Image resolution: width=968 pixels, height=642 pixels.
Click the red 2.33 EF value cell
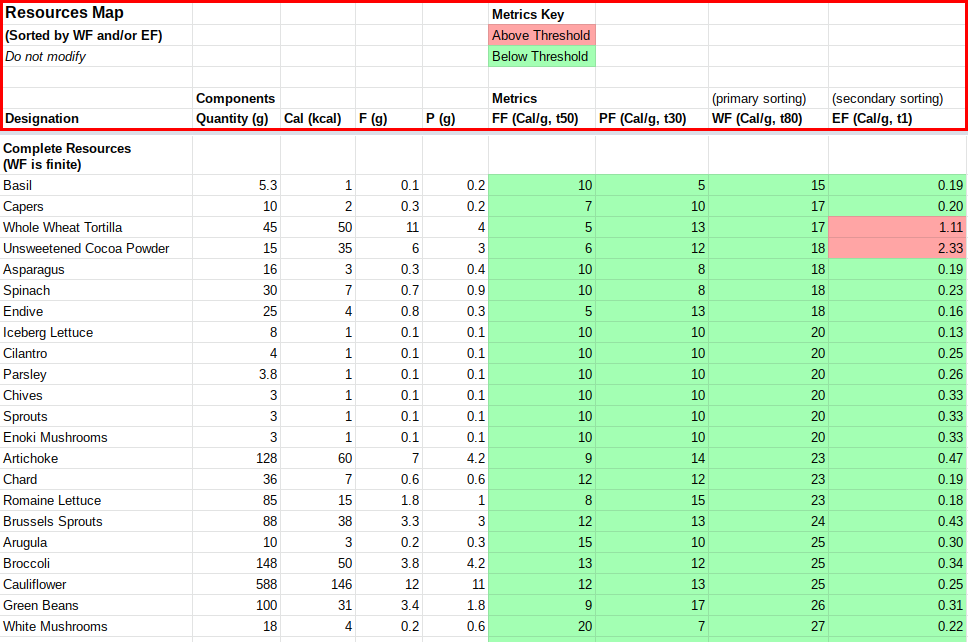tap(897, 249)
